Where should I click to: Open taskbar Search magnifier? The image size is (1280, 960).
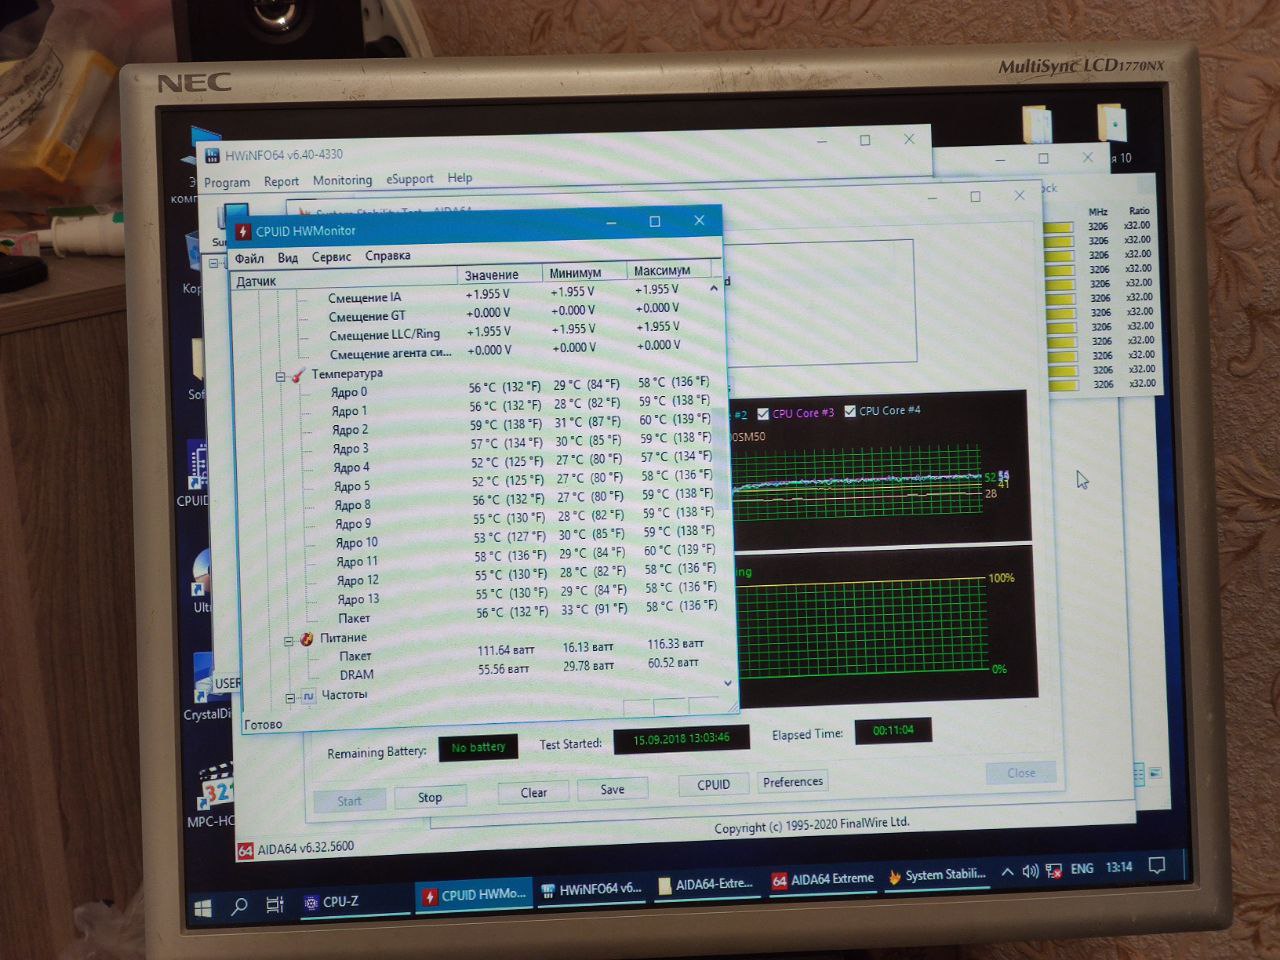pos(239,906)
